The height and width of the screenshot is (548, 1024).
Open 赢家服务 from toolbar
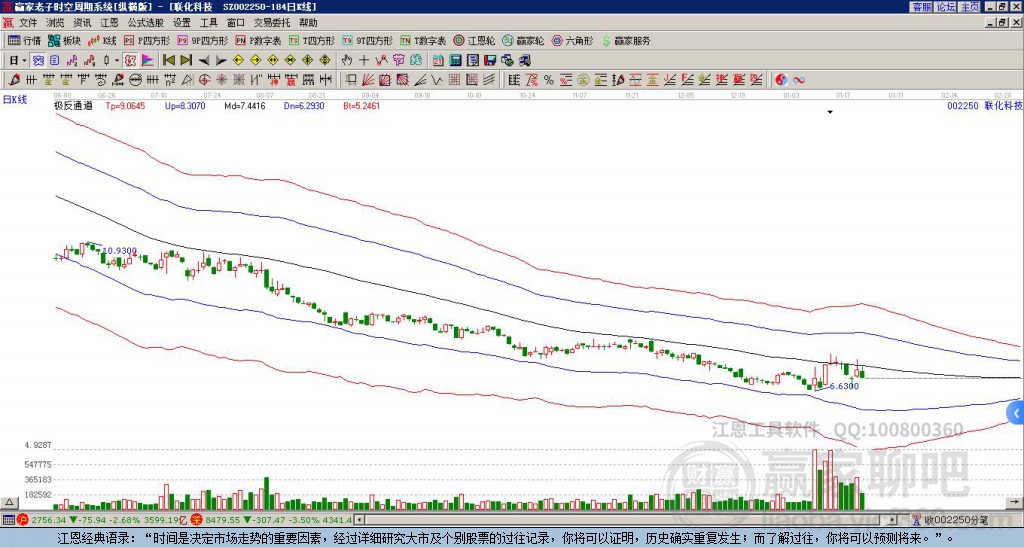pos(626,40)
